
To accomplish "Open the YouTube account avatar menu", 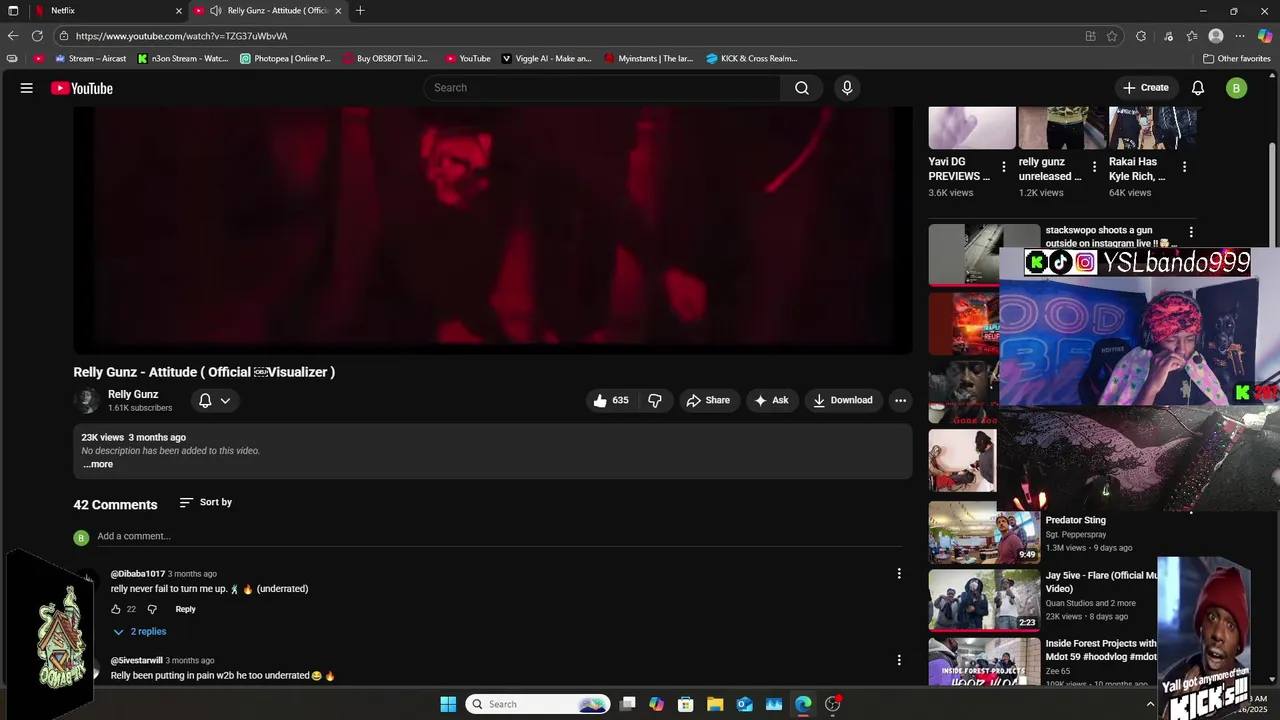I will coord(1236,88).
